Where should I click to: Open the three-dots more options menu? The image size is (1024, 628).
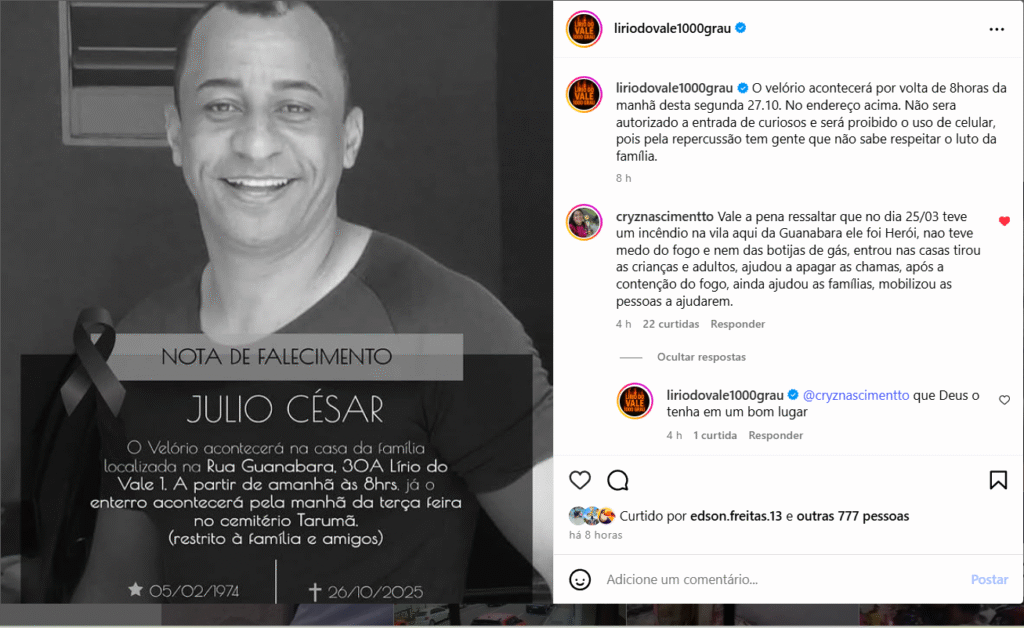pyautogui.click(x=997, y=29)
